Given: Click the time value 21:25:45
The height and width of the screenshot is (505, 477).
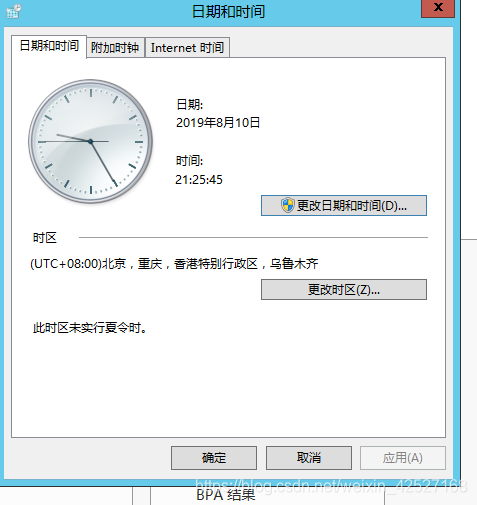Looking at the screenshot, I should (199, 180).
